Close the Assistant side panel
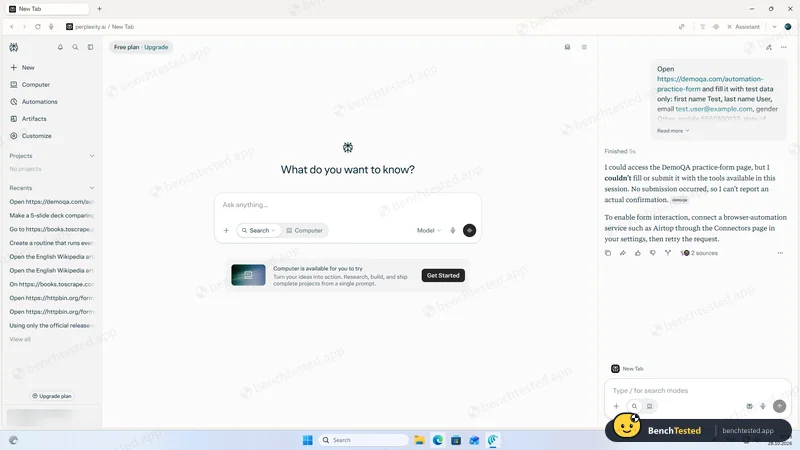Viewport: 800px width, 450px height. point(729,27)
